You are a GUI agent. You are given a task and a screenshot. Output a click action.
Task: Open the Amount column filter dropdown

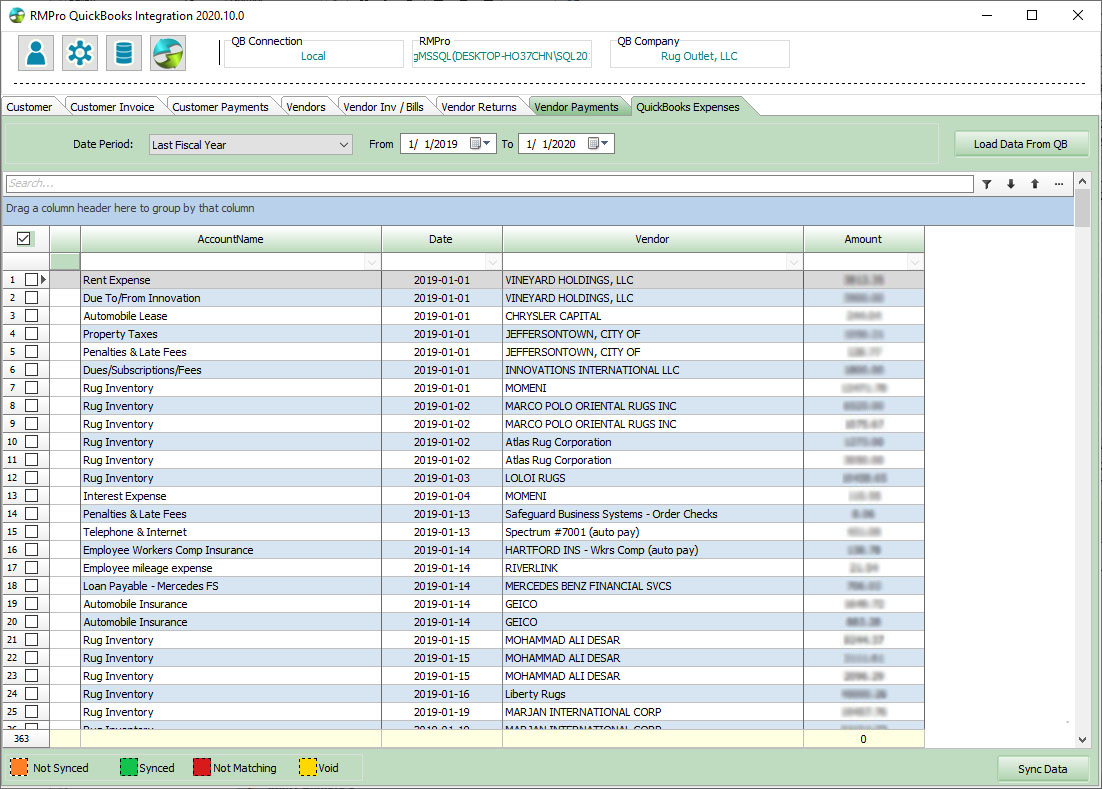click(x=914, y=262)
